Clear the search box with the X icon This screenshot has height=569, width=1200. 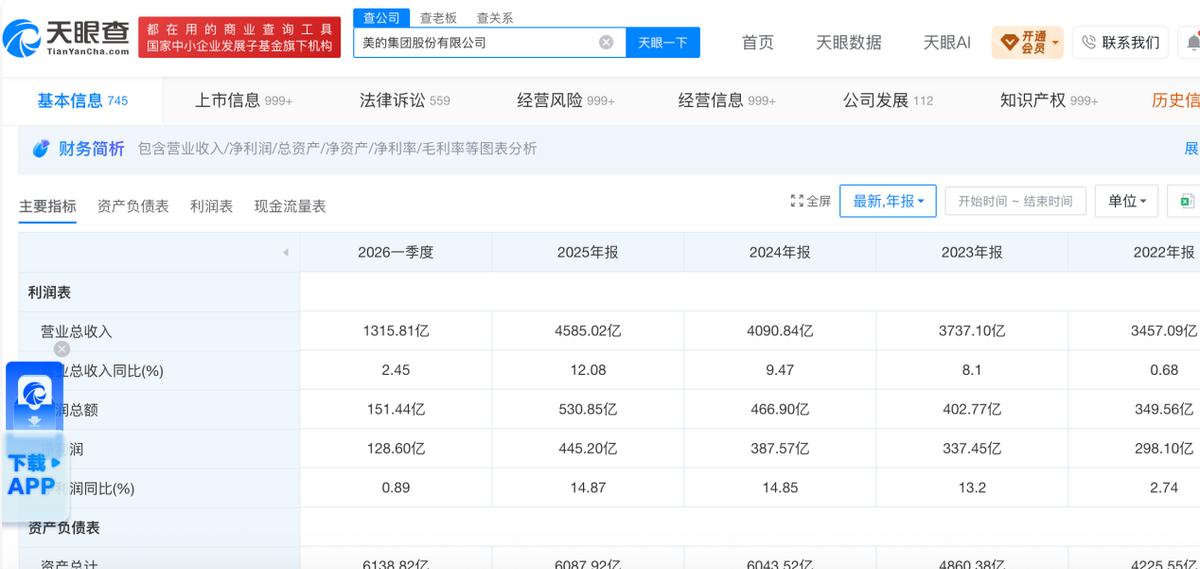tap(606, 42)
